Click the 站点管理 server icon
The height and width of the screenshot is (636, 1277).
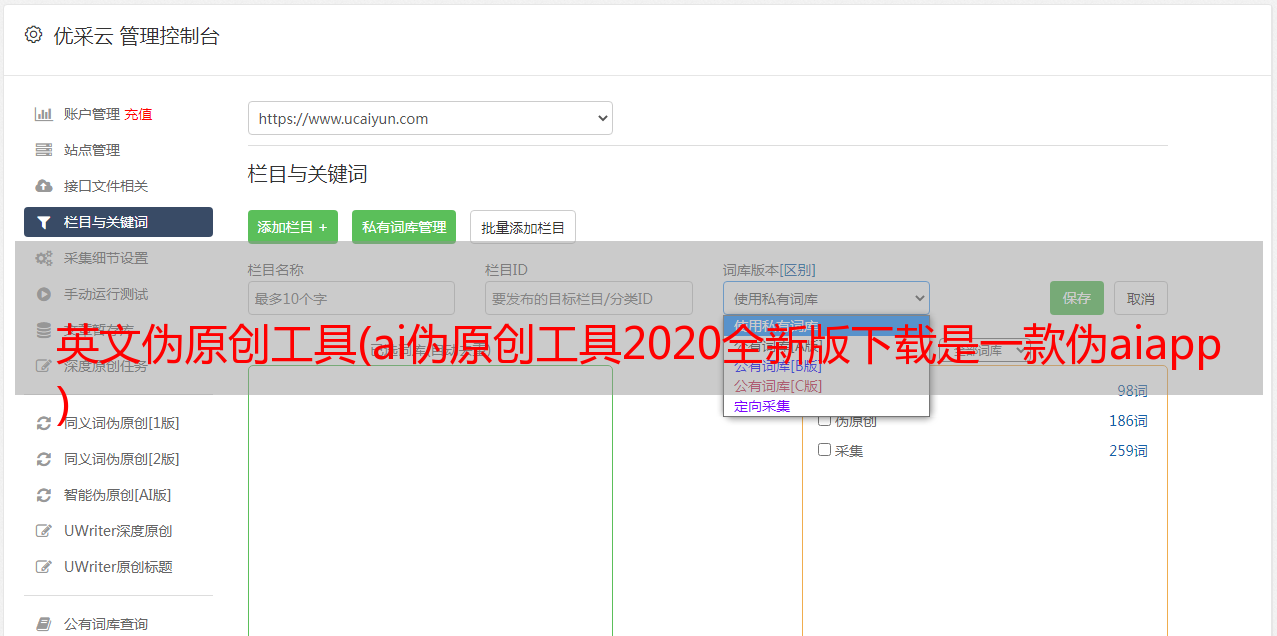click(44, 150)
